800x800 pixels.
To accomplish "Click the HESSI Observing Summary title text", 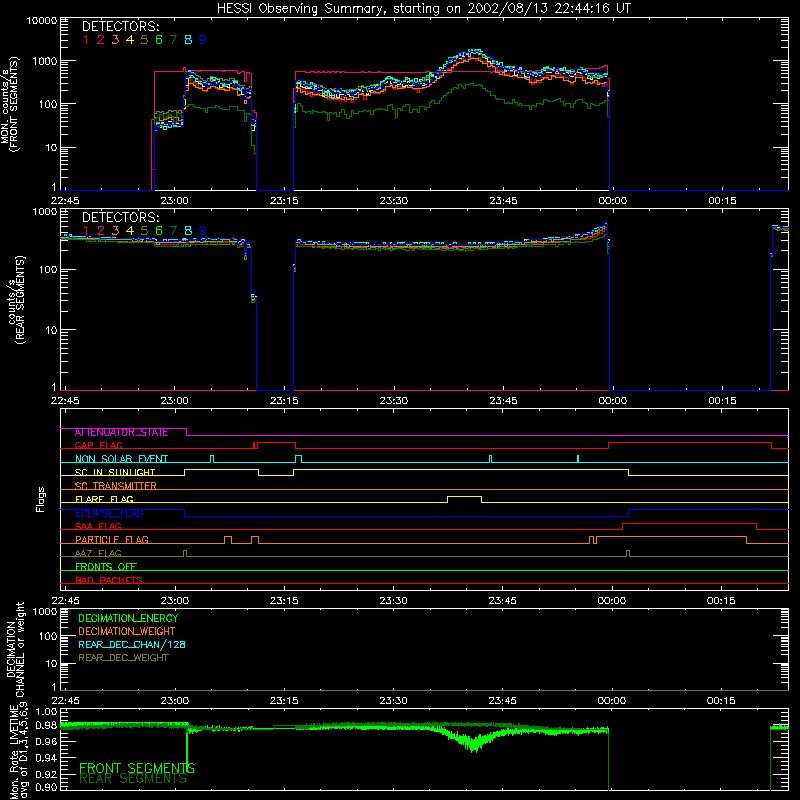I will point(423,8).
